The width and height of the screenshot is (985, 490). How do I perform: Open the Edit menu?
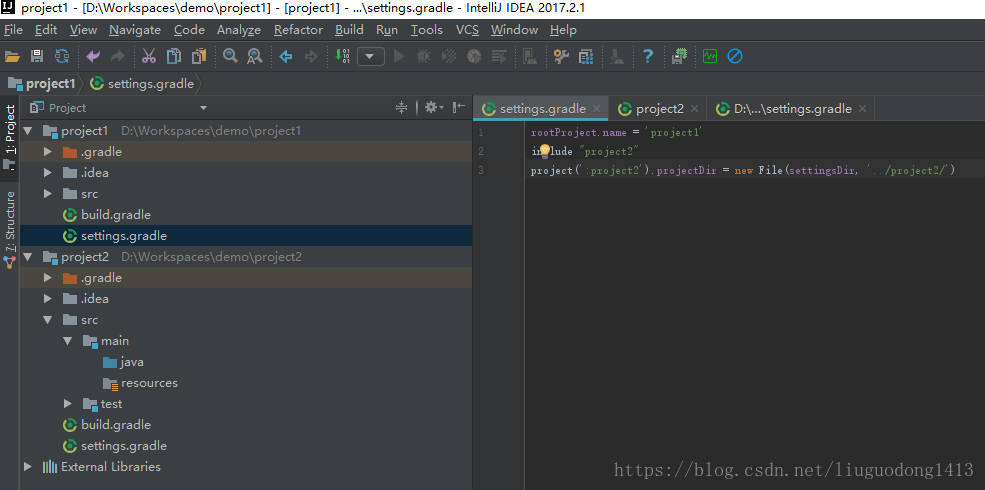(46, 30)
